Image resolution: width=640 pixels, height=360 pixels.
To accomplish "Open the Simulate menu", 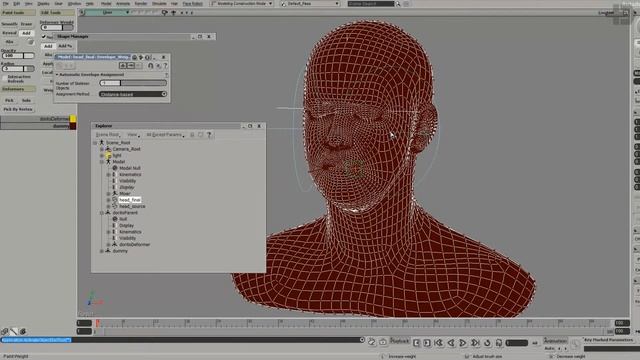I will pyautogui.click(x=159, y=3).
